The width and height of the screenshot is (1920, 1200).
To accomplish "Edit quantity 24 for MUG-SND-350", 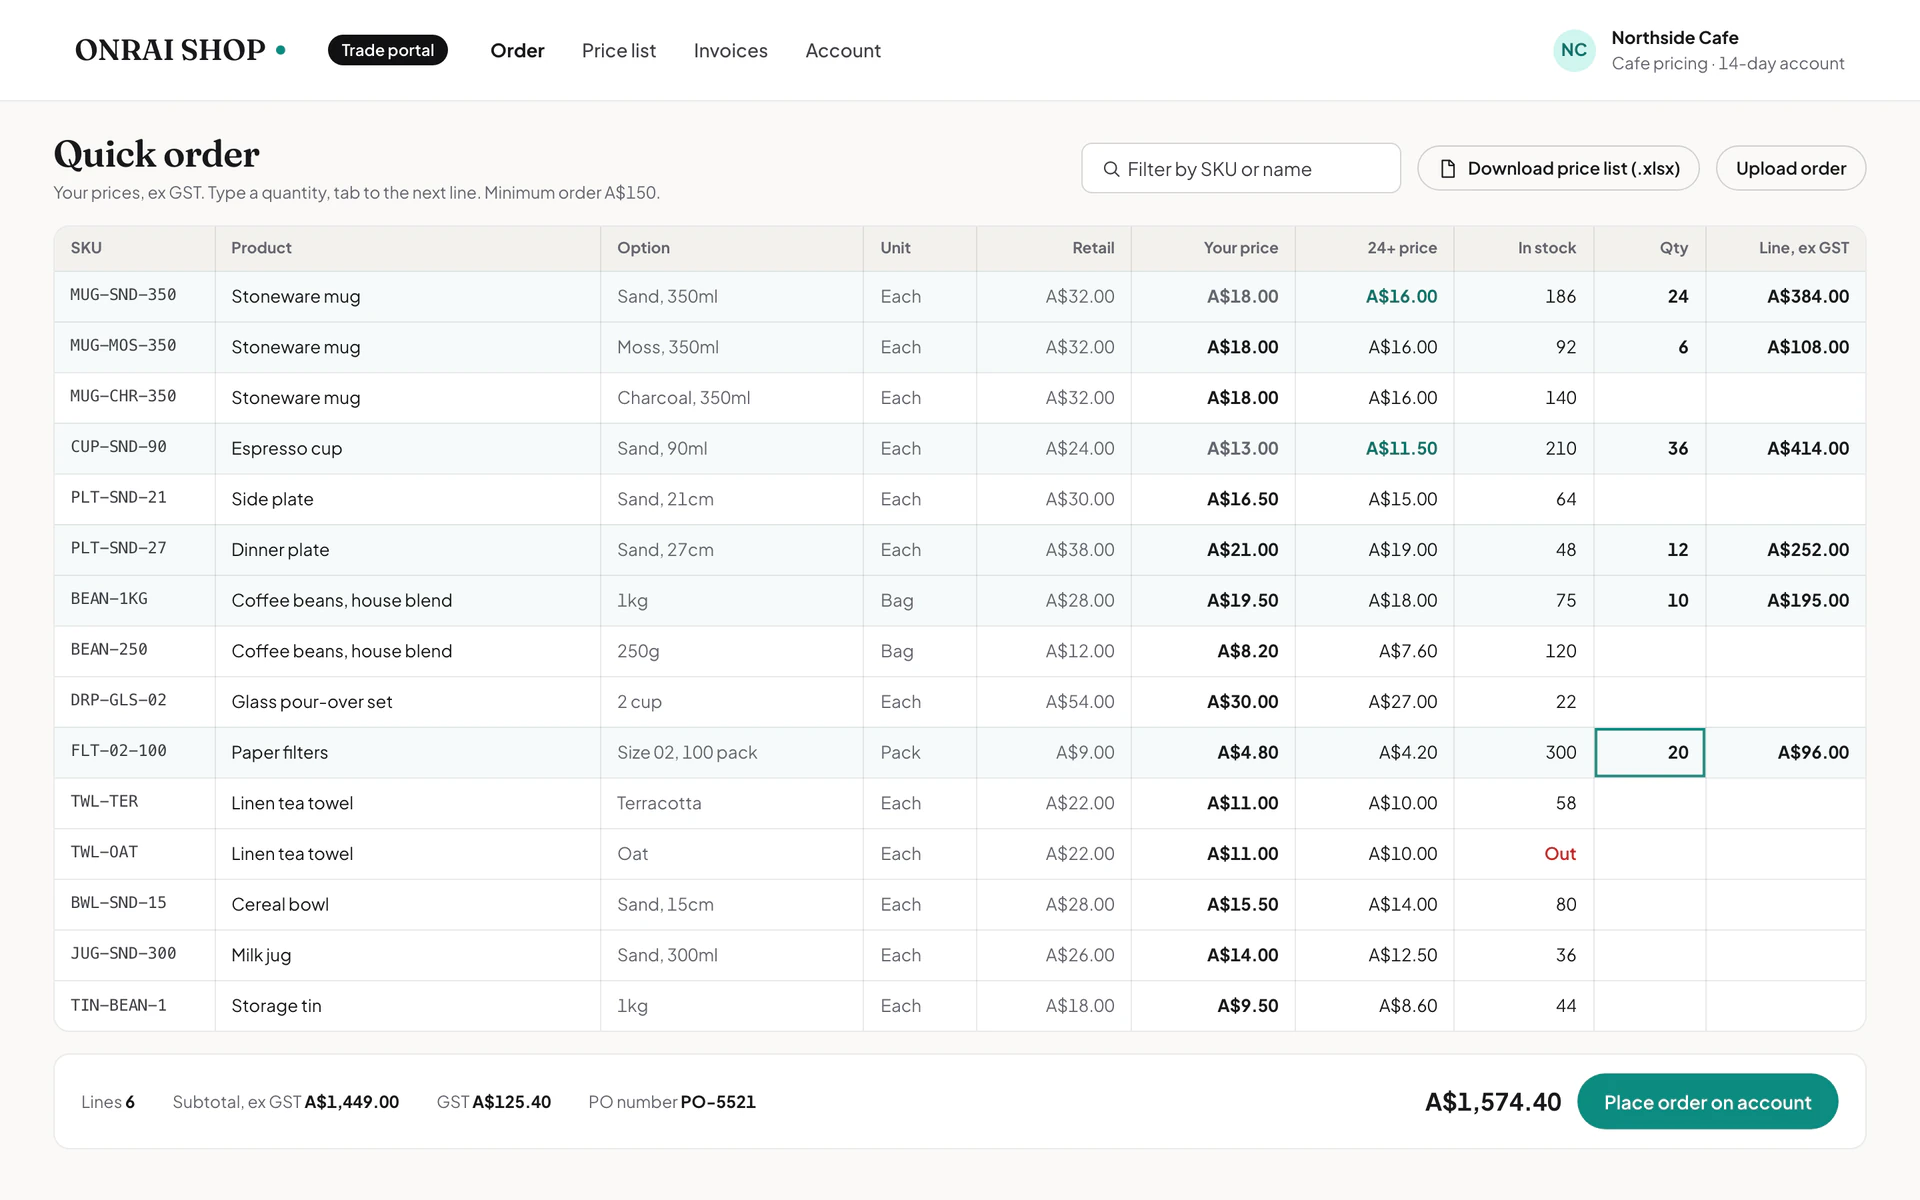I will click(x=1650, y=296).
